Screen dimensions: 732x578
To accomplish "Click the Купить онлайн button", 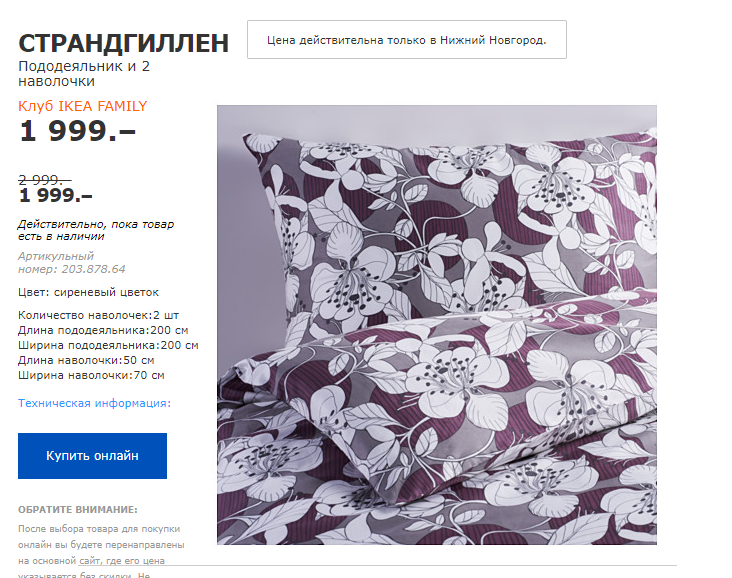I will 92,456.
